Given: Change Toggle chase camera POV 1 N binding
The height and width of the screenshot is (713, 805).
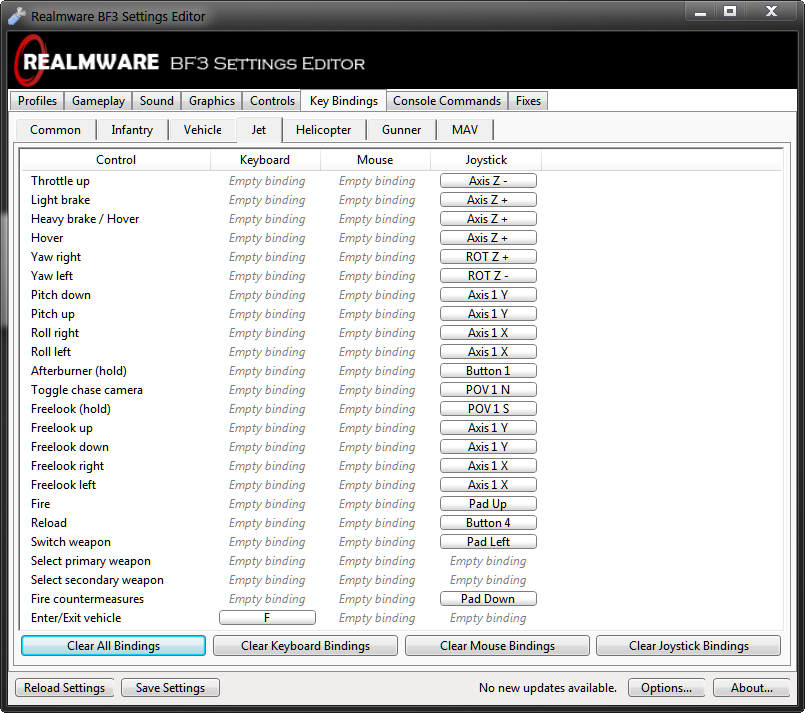Looking at the screenshot, I should point(488,390).
